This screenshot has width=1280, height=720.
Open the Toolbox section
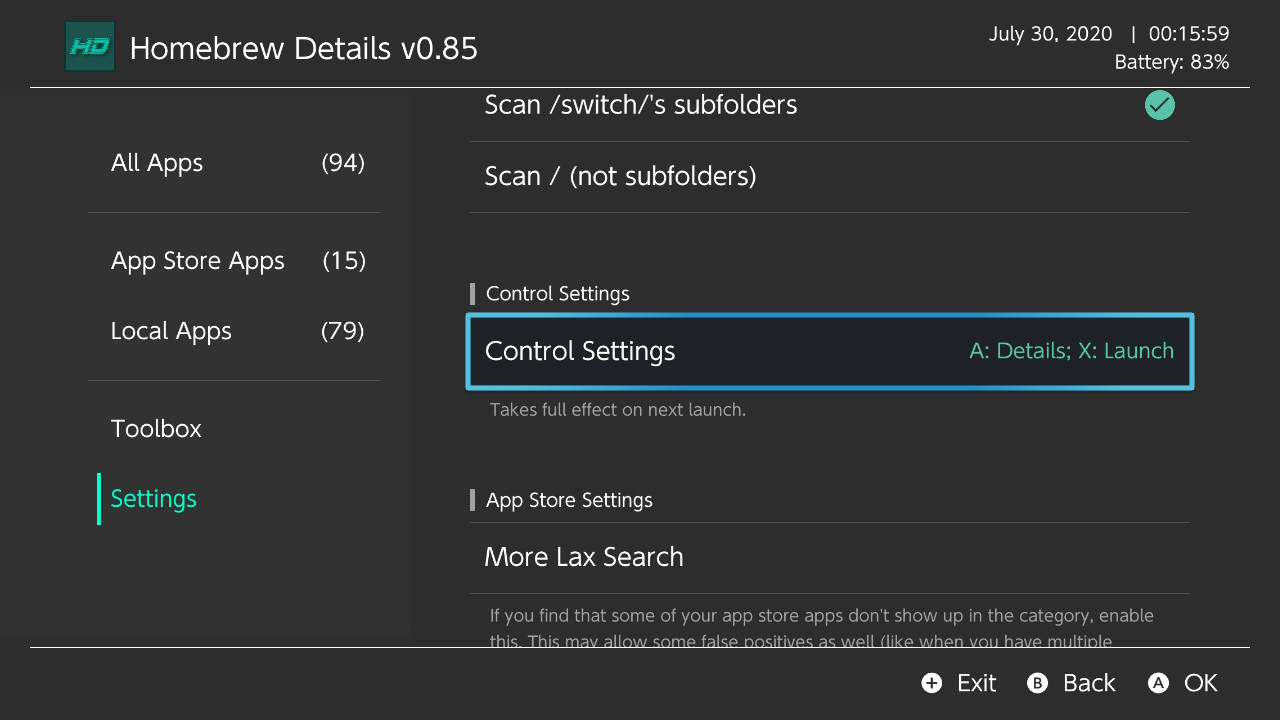pyautogui.click(x=157, y=429)
